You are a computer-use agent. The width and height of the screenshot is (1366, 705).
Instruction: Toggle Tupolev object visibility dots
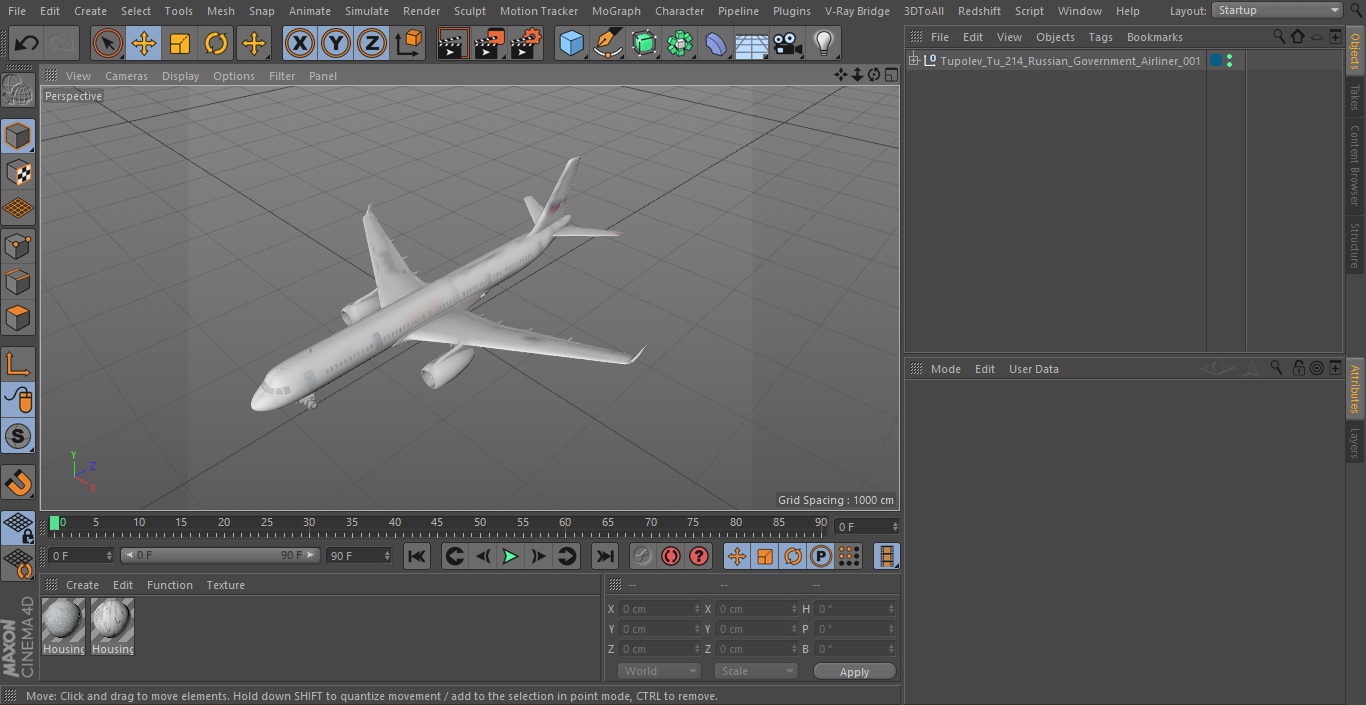point(1229,61)
